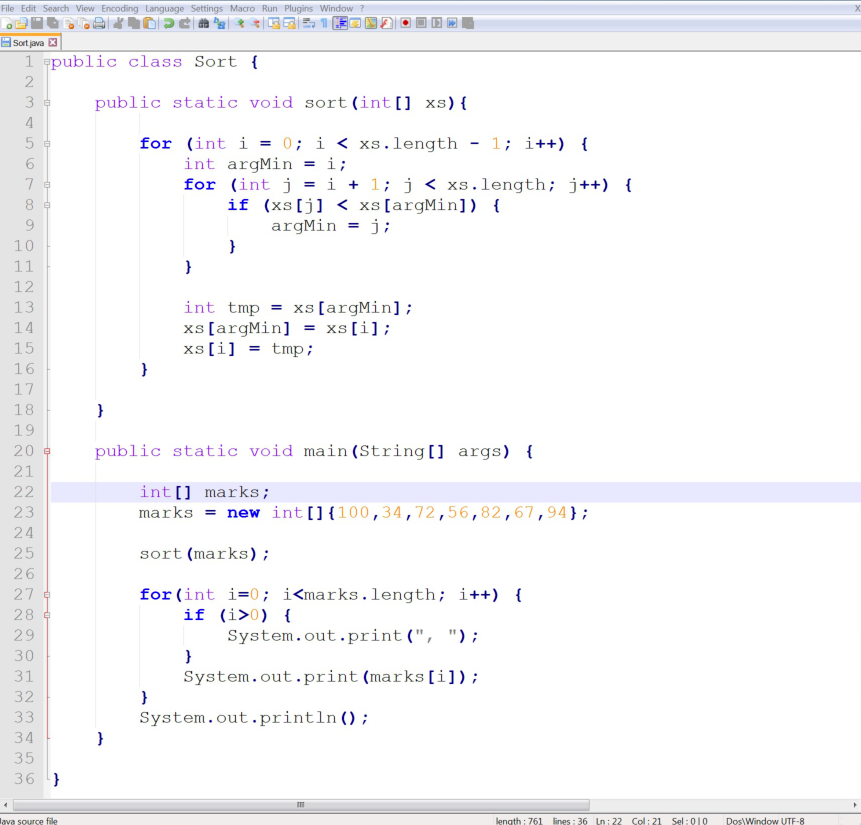861x825 pixels.
Task: Click 'length : 761' in status bar
Action: (x=519, y=821)
